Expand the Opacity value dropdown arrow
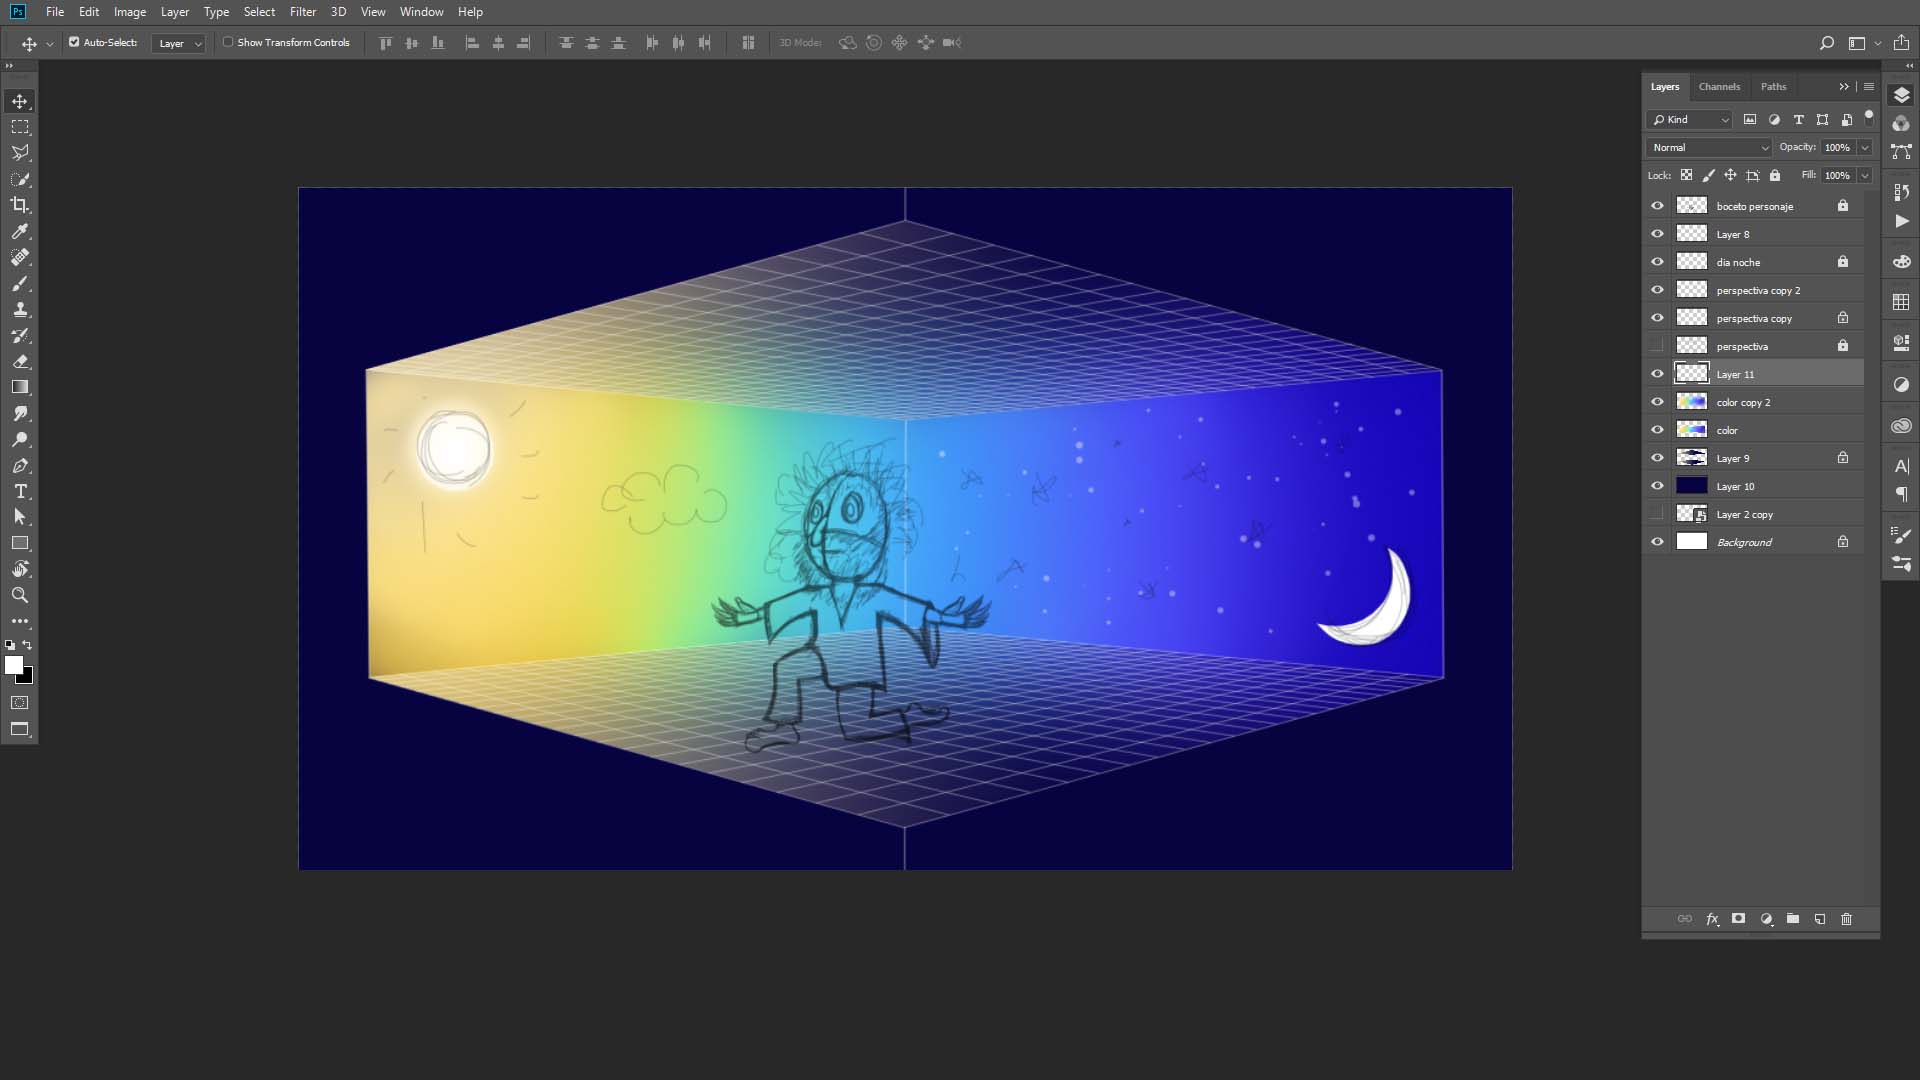 tap(1864, 147)
